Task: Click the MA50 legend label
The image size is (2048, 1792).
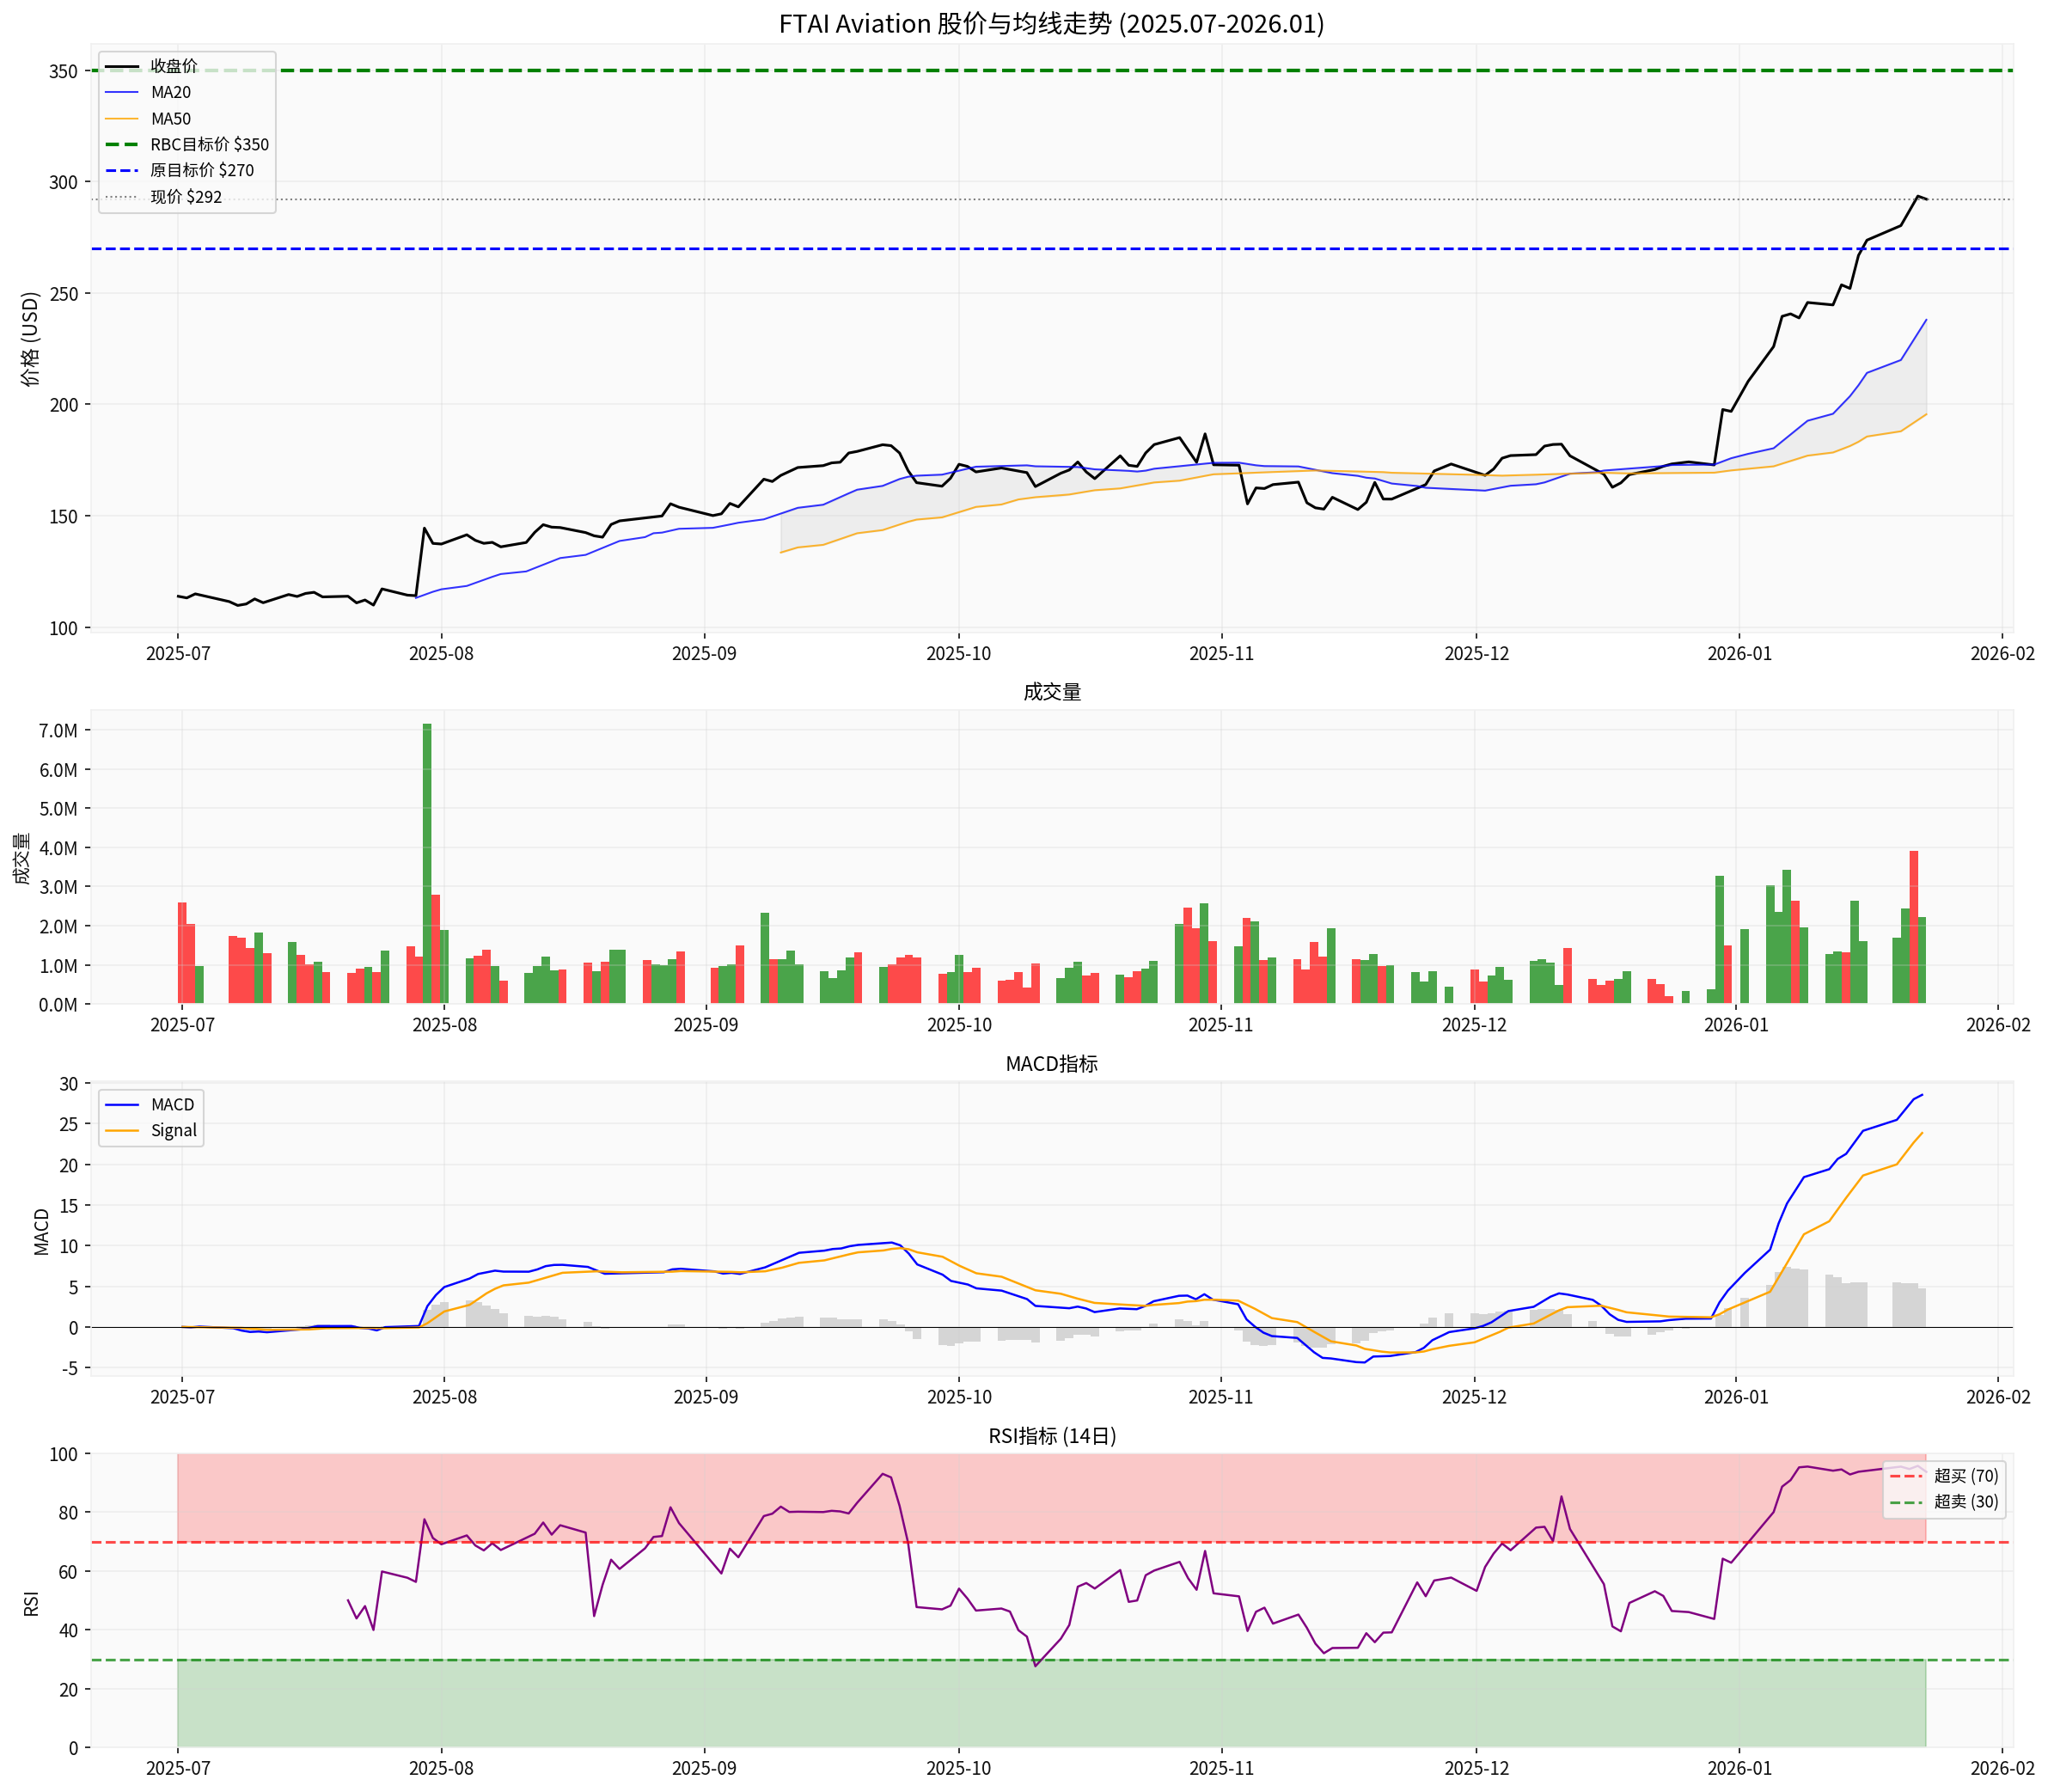Action: (170, 118)
